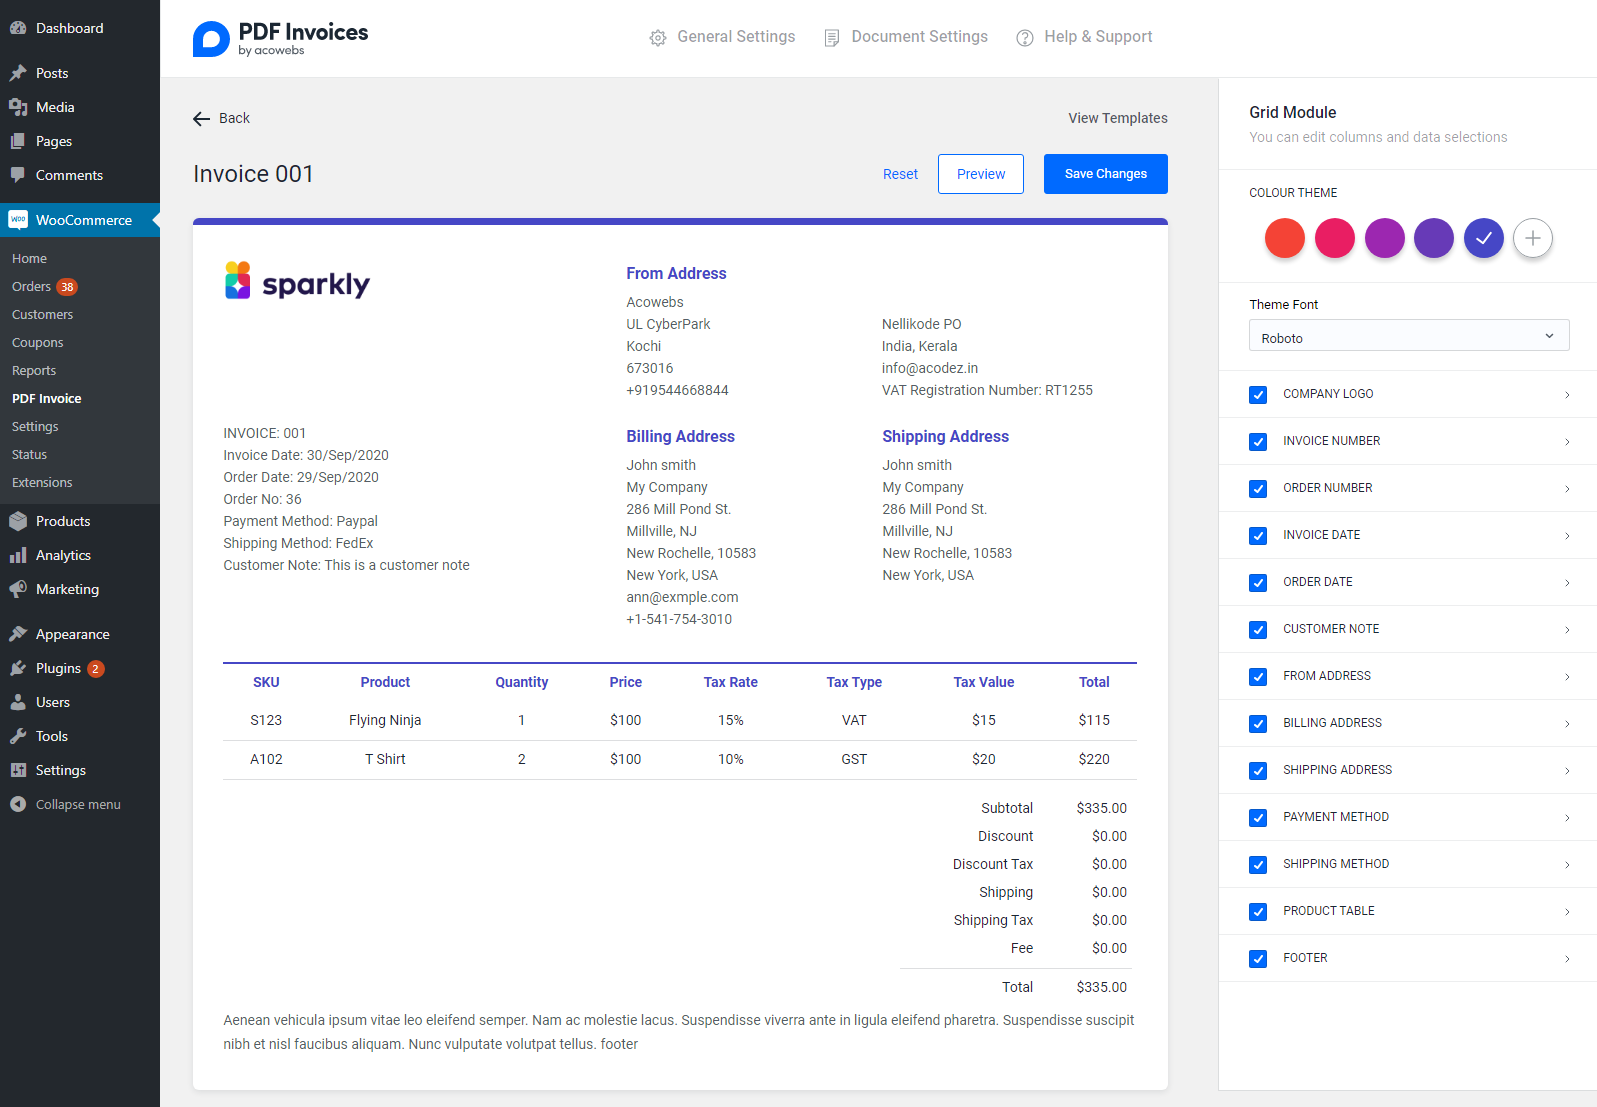The height and width of the screenshot is (1107, 1597).
Task: Click the Reset link
Action: (x=900, y=174)
